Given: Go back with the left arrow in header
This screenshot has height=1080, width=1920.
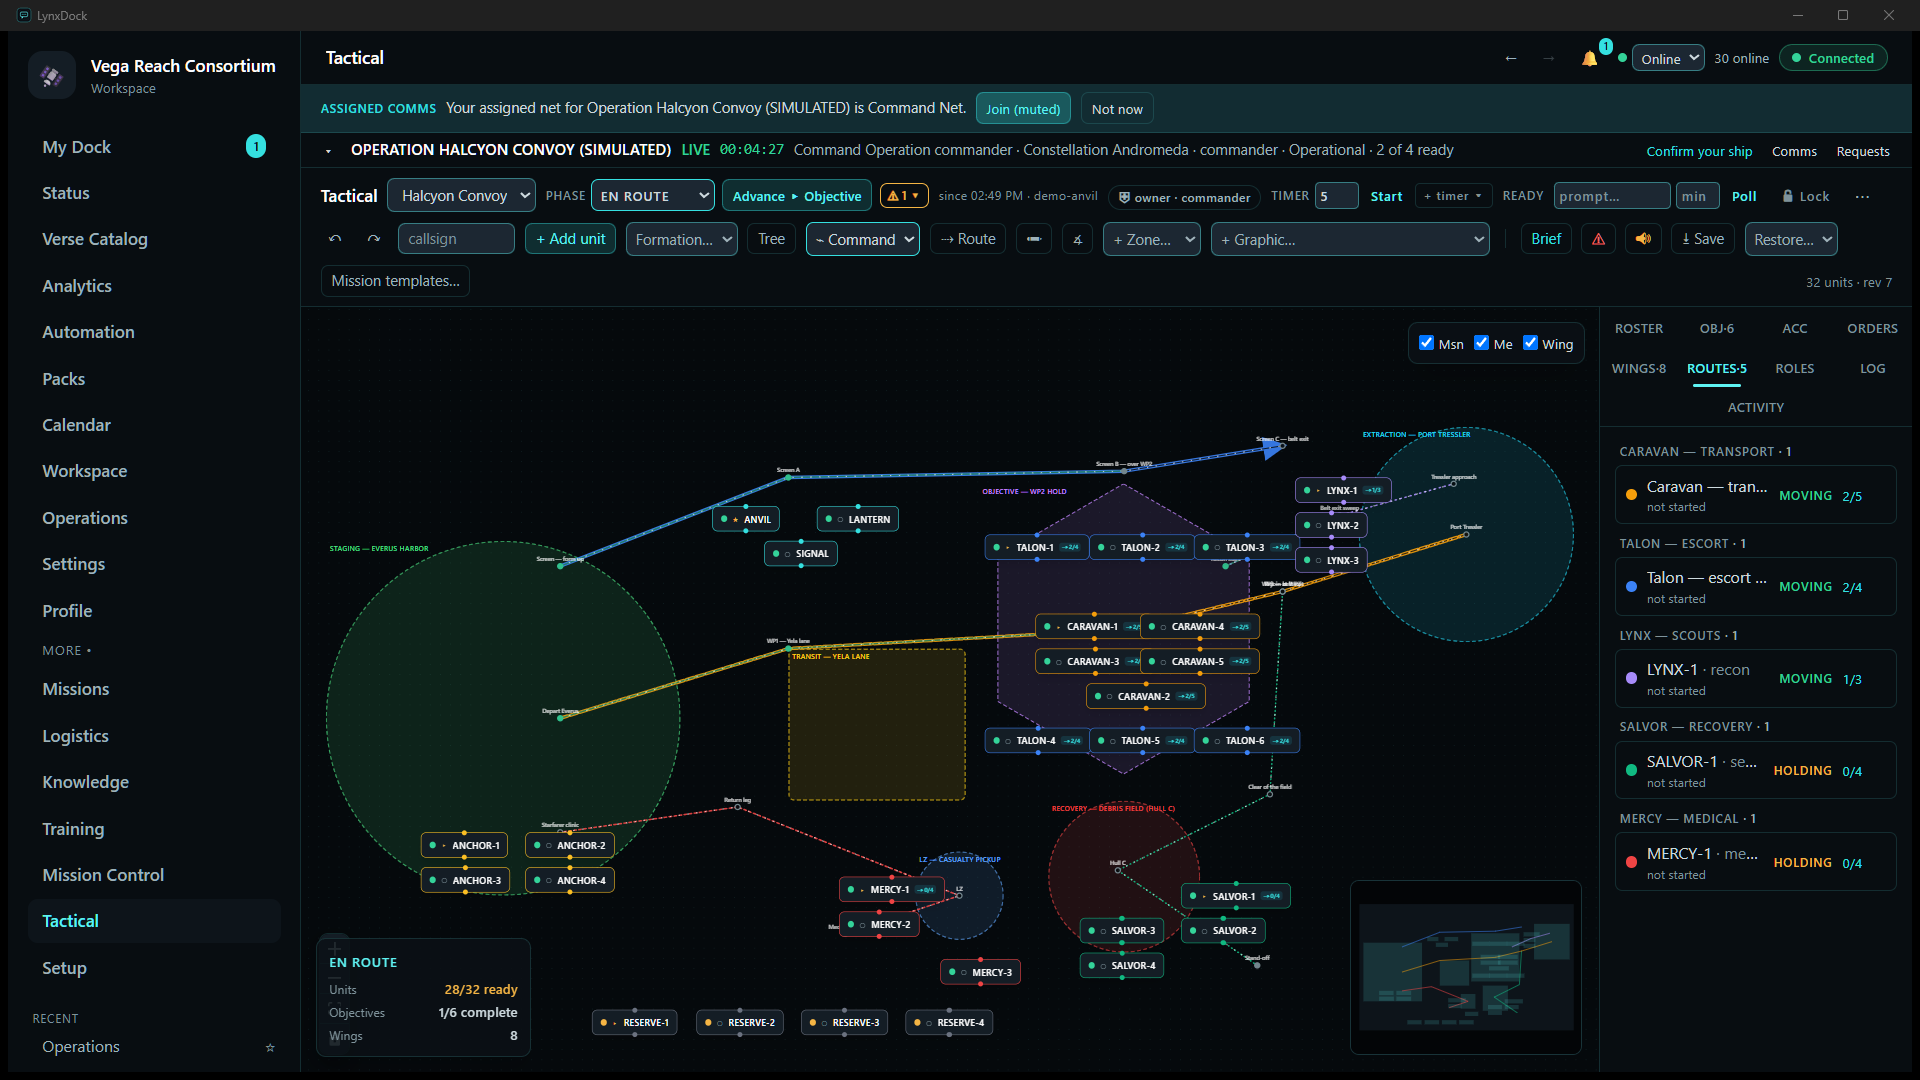Looking at the screenshot, I should [1511, 58].
